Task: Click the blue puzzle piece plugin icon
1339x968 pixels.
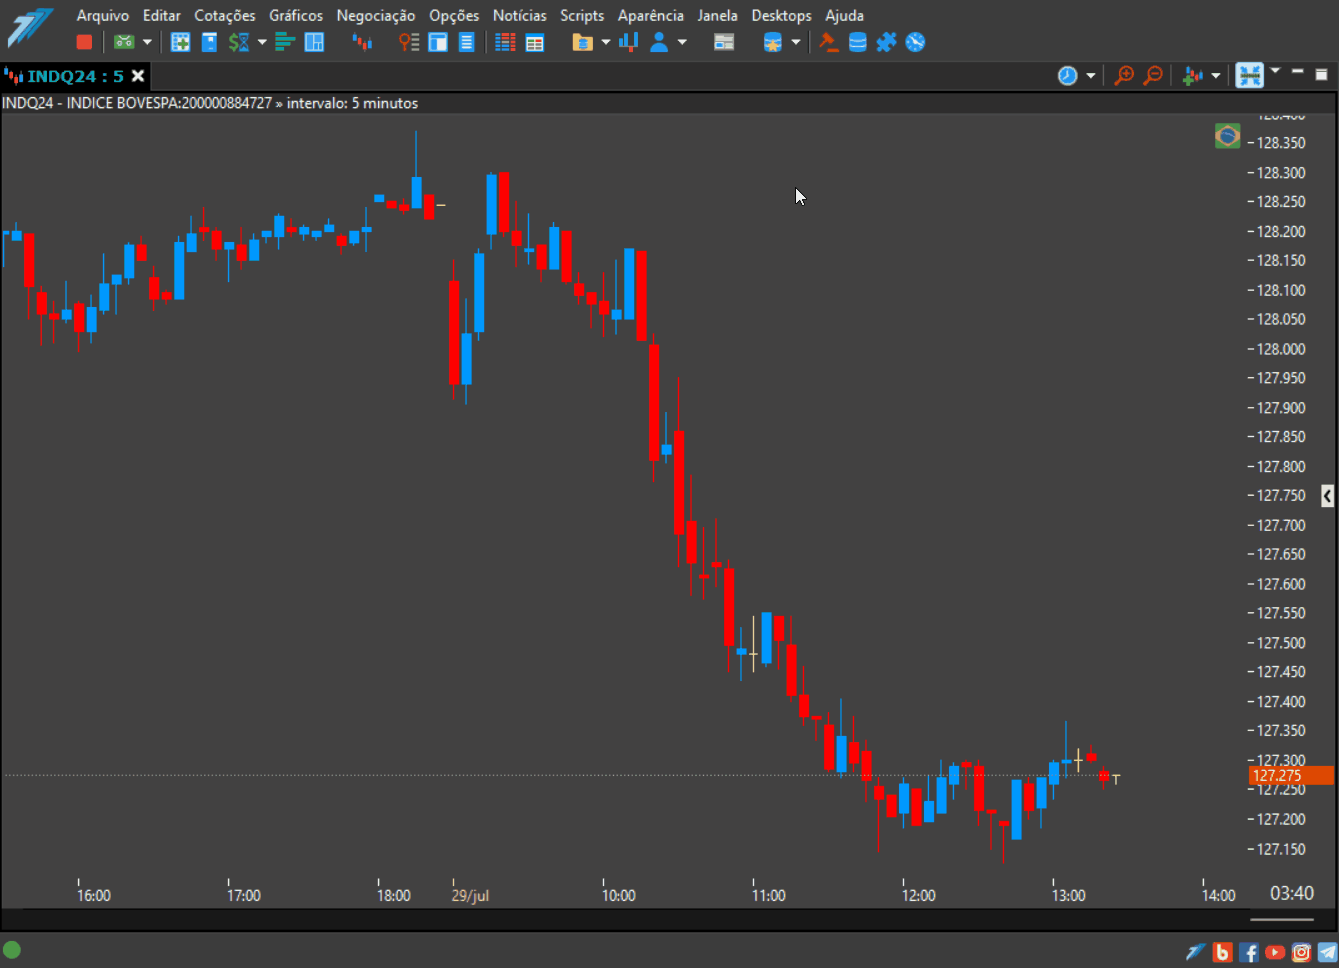Action: (x=886, y=42)
